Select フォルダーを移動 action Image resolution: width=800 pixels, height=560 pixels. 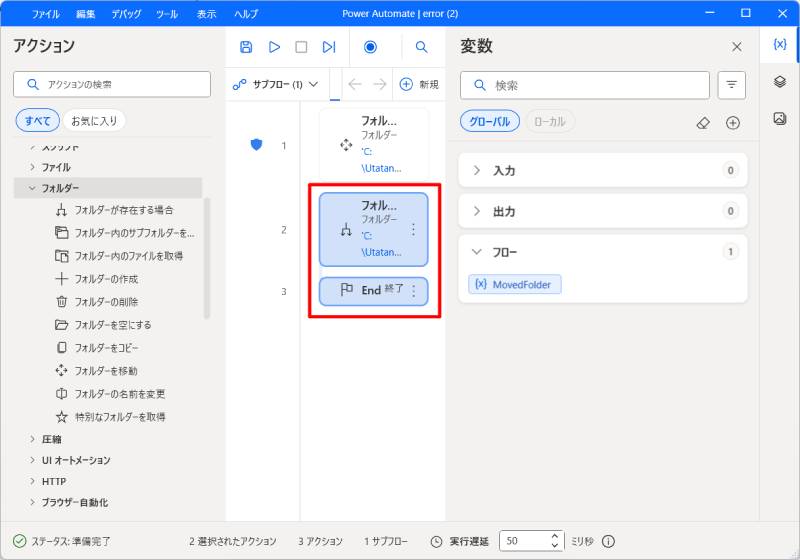96,371
